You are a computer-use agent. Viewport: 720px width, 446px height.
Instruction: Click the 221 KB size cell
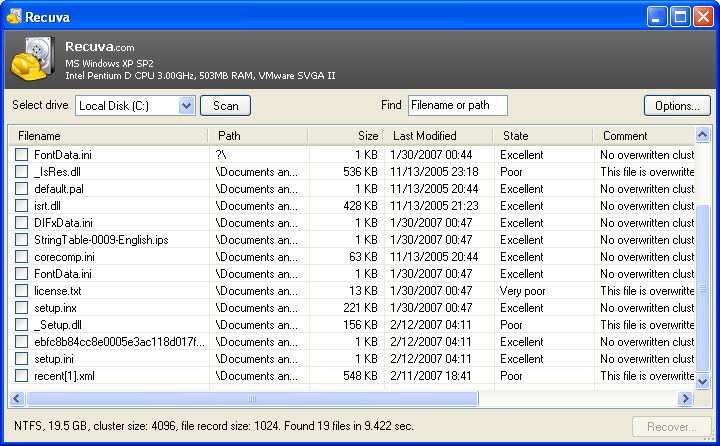pos(360,308)
